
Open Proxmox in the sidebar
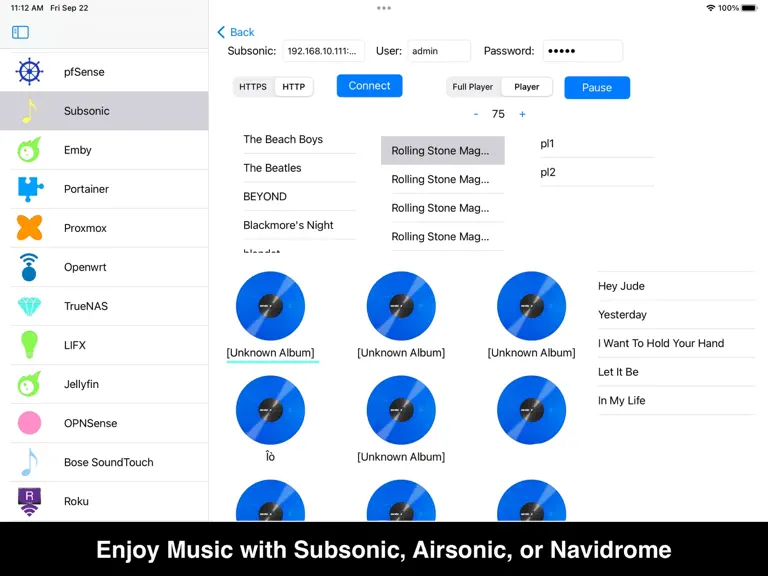coord(104,228)
